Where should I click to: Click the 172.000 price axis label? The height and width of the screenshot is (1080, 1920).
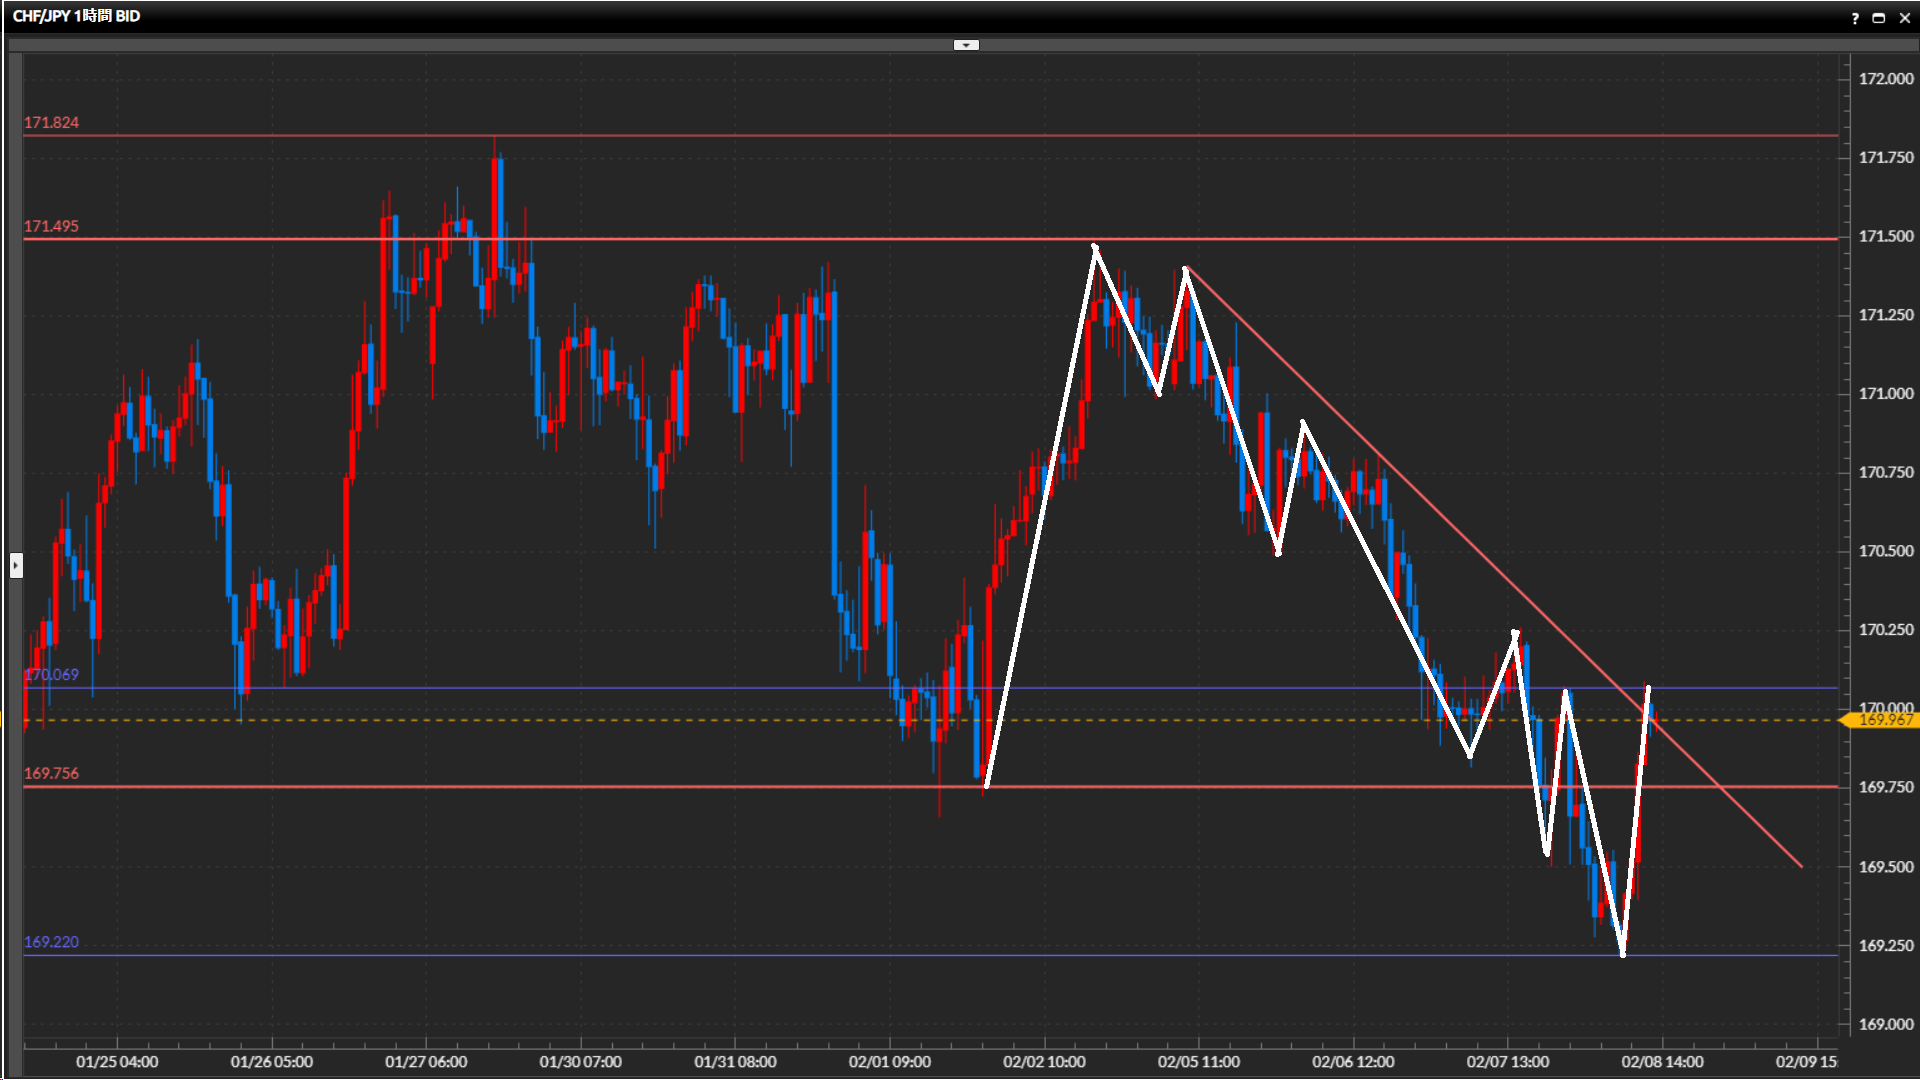click(1885, 79)
